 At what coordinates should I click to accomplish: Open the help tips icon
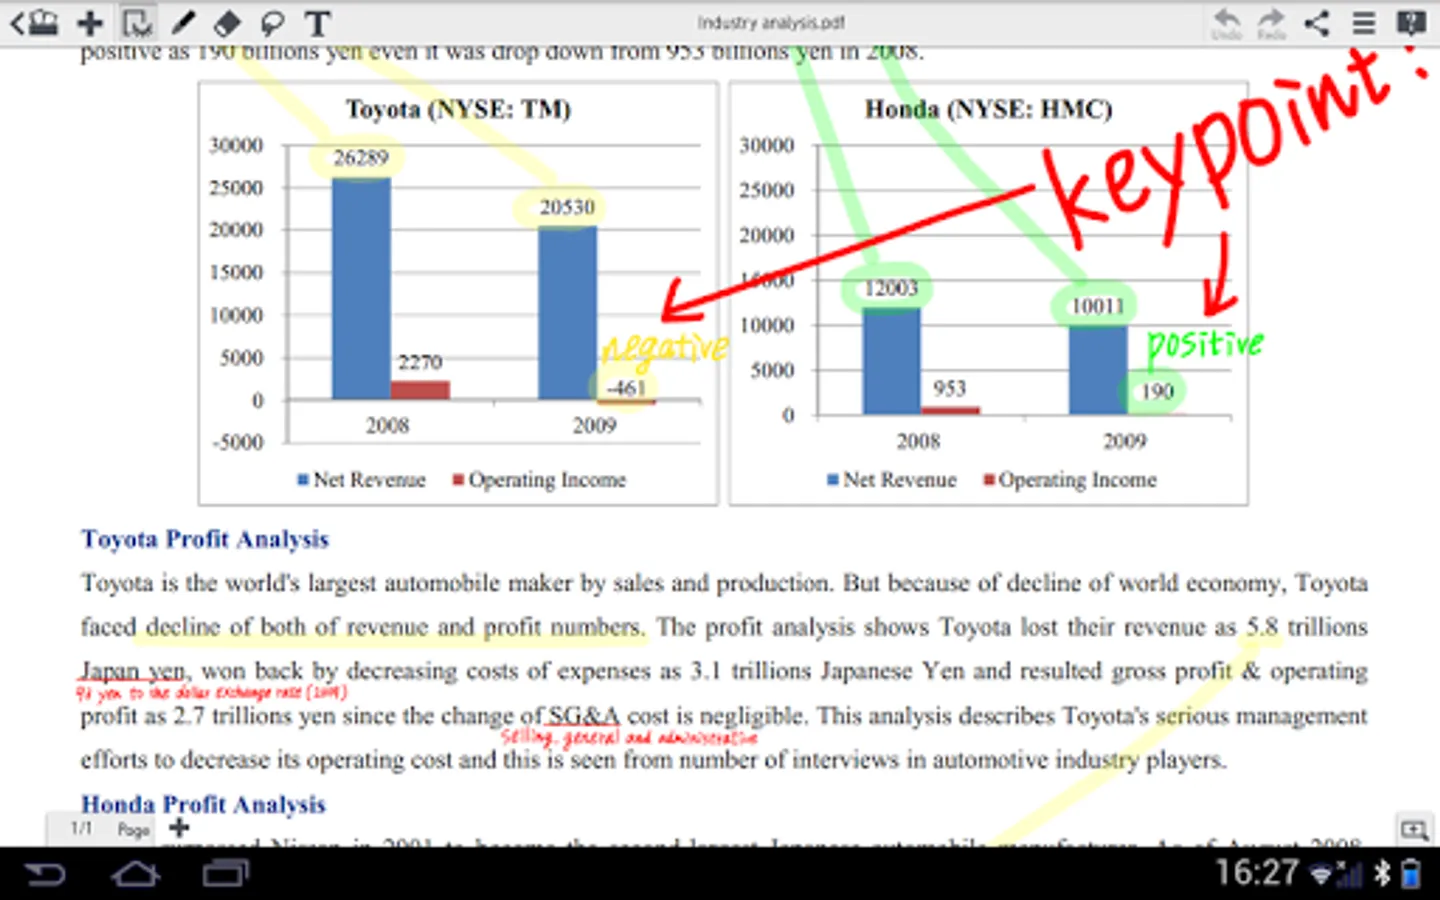[x=1411, y=22]
